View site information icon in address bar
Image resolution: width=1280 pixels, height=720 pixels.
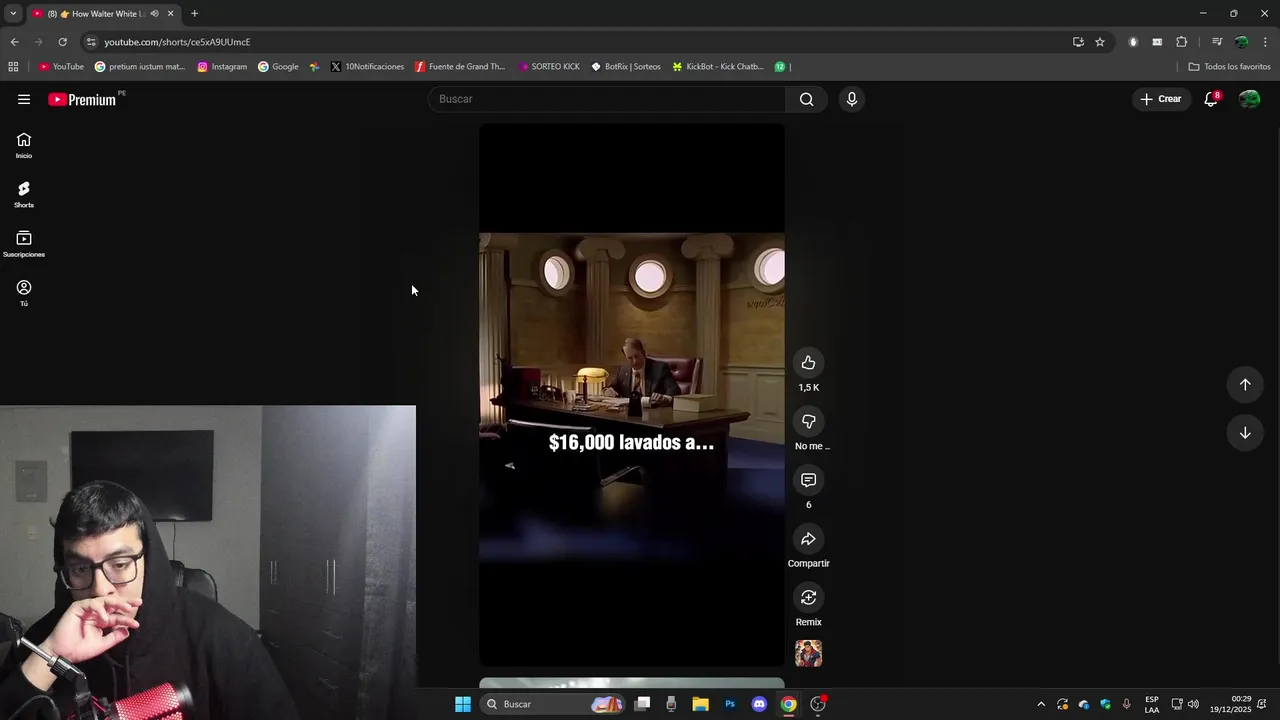[91, 42]
